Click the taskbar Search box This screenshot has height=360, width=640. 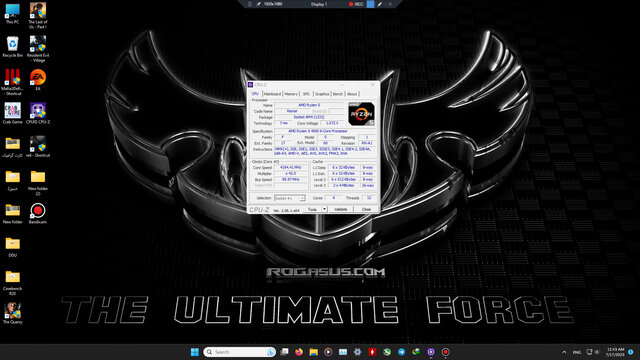click(x=239, y=352)
